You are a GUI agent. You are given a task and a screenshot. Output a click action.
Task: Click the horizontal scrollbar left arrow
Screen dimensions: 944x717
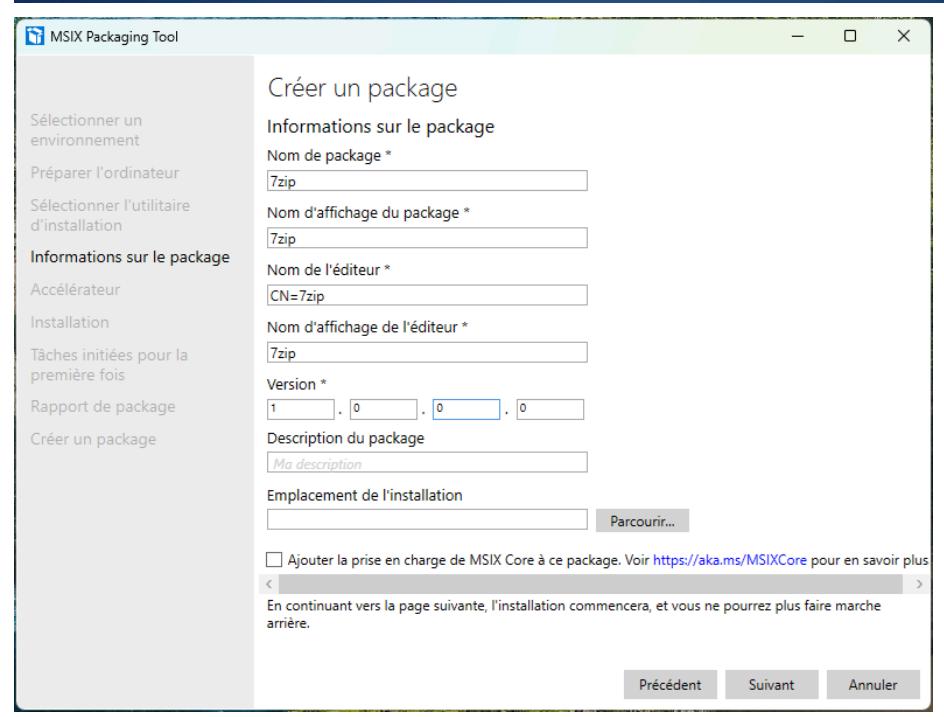click(269, 584)
